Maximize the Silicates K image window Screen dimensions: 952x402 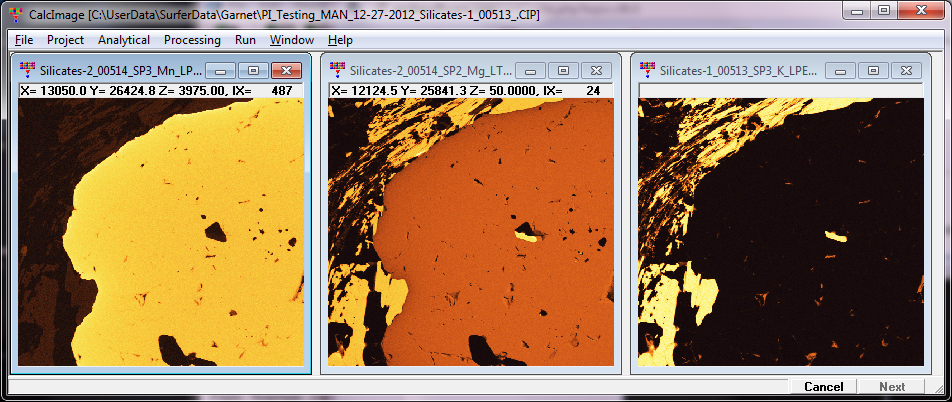click(x=874, y=70)
